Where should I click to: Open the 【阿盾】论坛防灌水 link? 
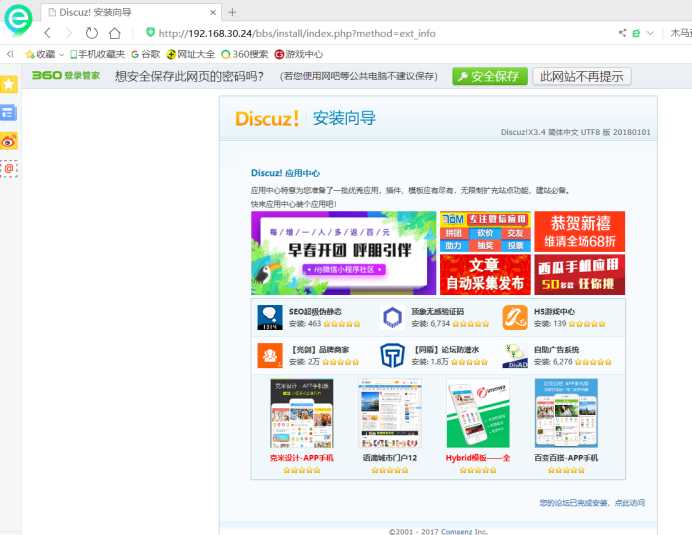pyautogui.click(x=445, y=350)
